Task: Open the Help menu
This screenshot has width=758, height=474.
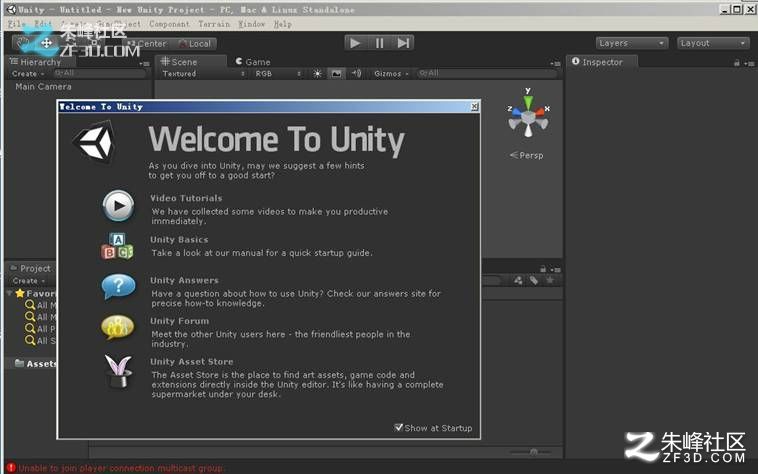Action: click(282, 24)
